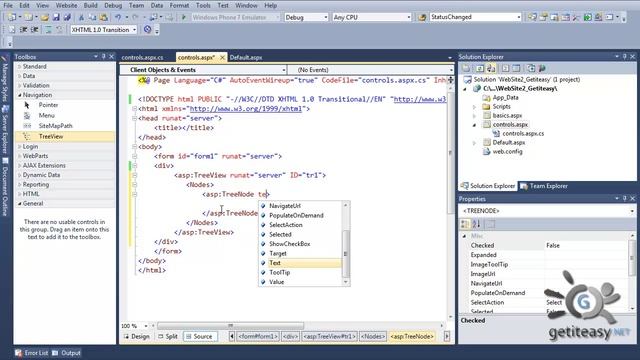This screenshot has width=640, height=360.
Task: Switch to Source view
Action: [199, 336]
